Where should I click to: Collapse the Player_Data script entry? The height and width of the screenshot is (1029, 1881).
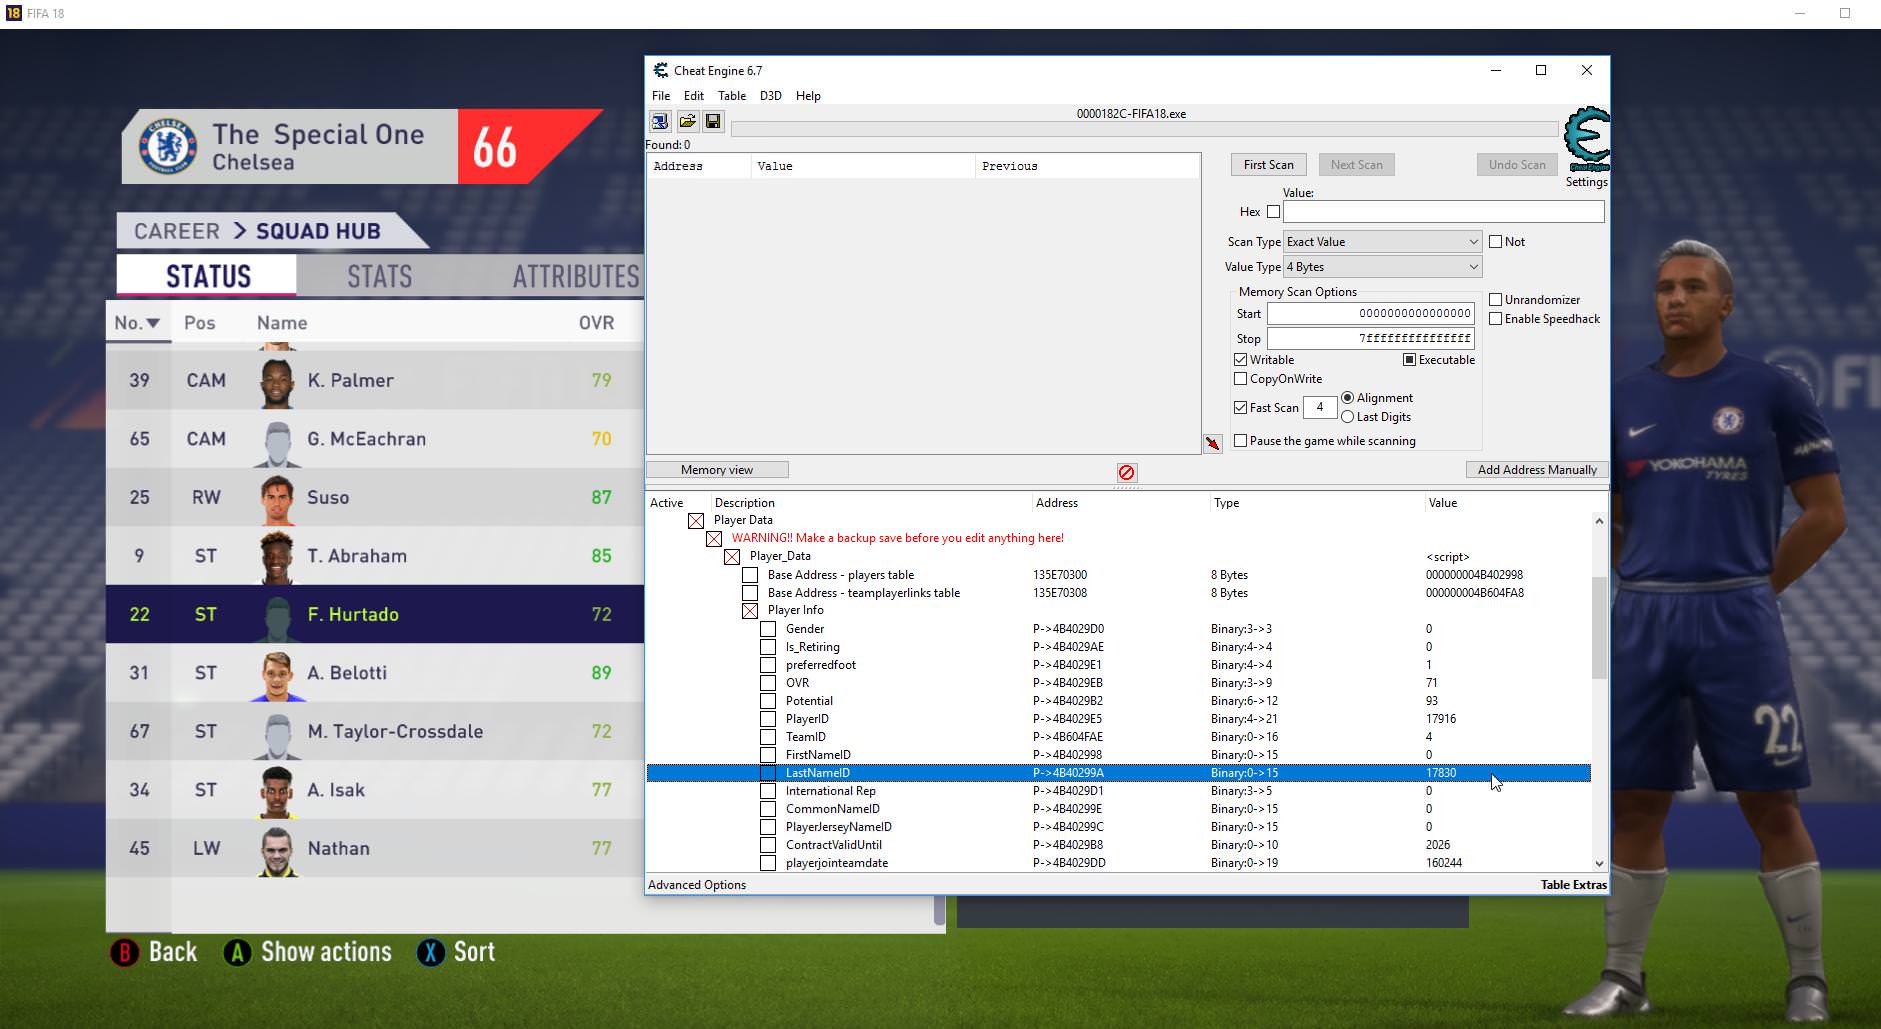732,557
